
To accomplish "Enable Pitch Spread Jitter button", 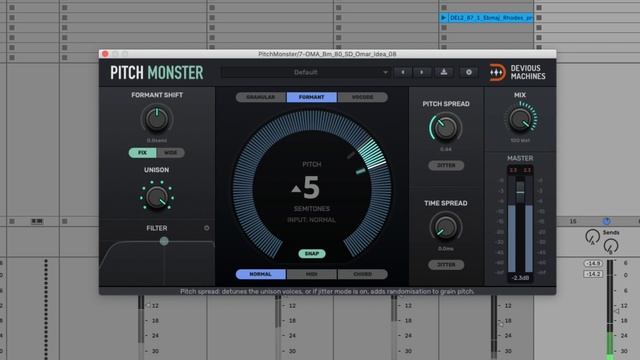I will (x=446, y=165).
